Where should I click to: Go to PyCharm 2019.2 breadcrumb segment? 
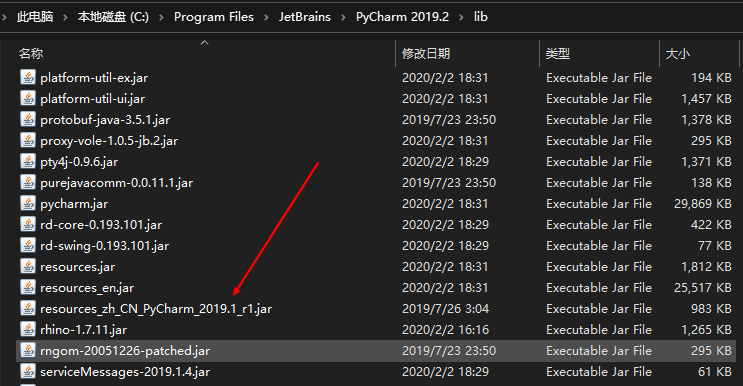[402, 17]
